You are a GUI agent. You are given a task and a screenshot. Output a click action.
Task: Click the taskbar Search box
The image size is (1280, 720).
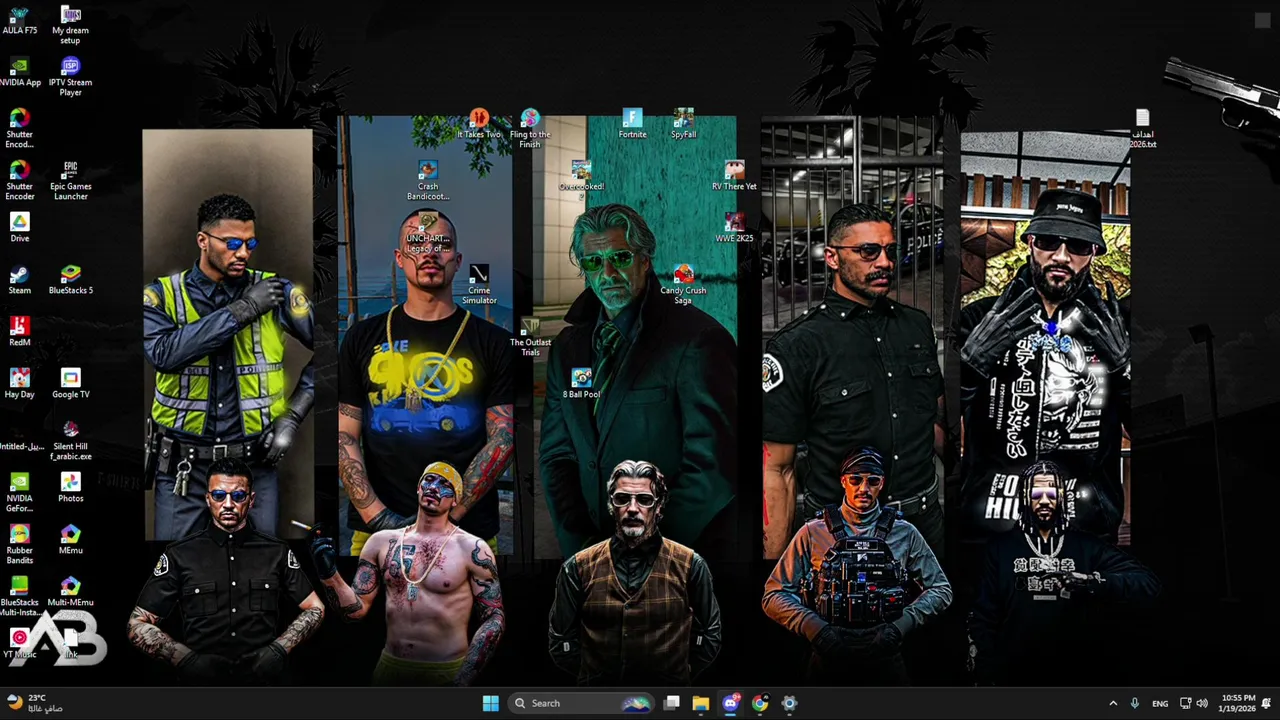click(x=580, y=703)
